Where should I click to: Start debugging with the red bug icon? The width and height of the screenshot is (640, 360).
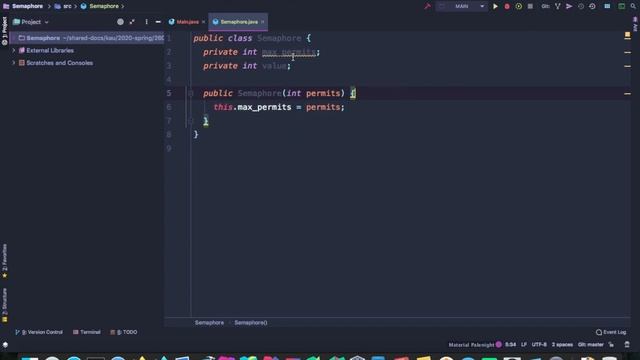pos(507,6)
